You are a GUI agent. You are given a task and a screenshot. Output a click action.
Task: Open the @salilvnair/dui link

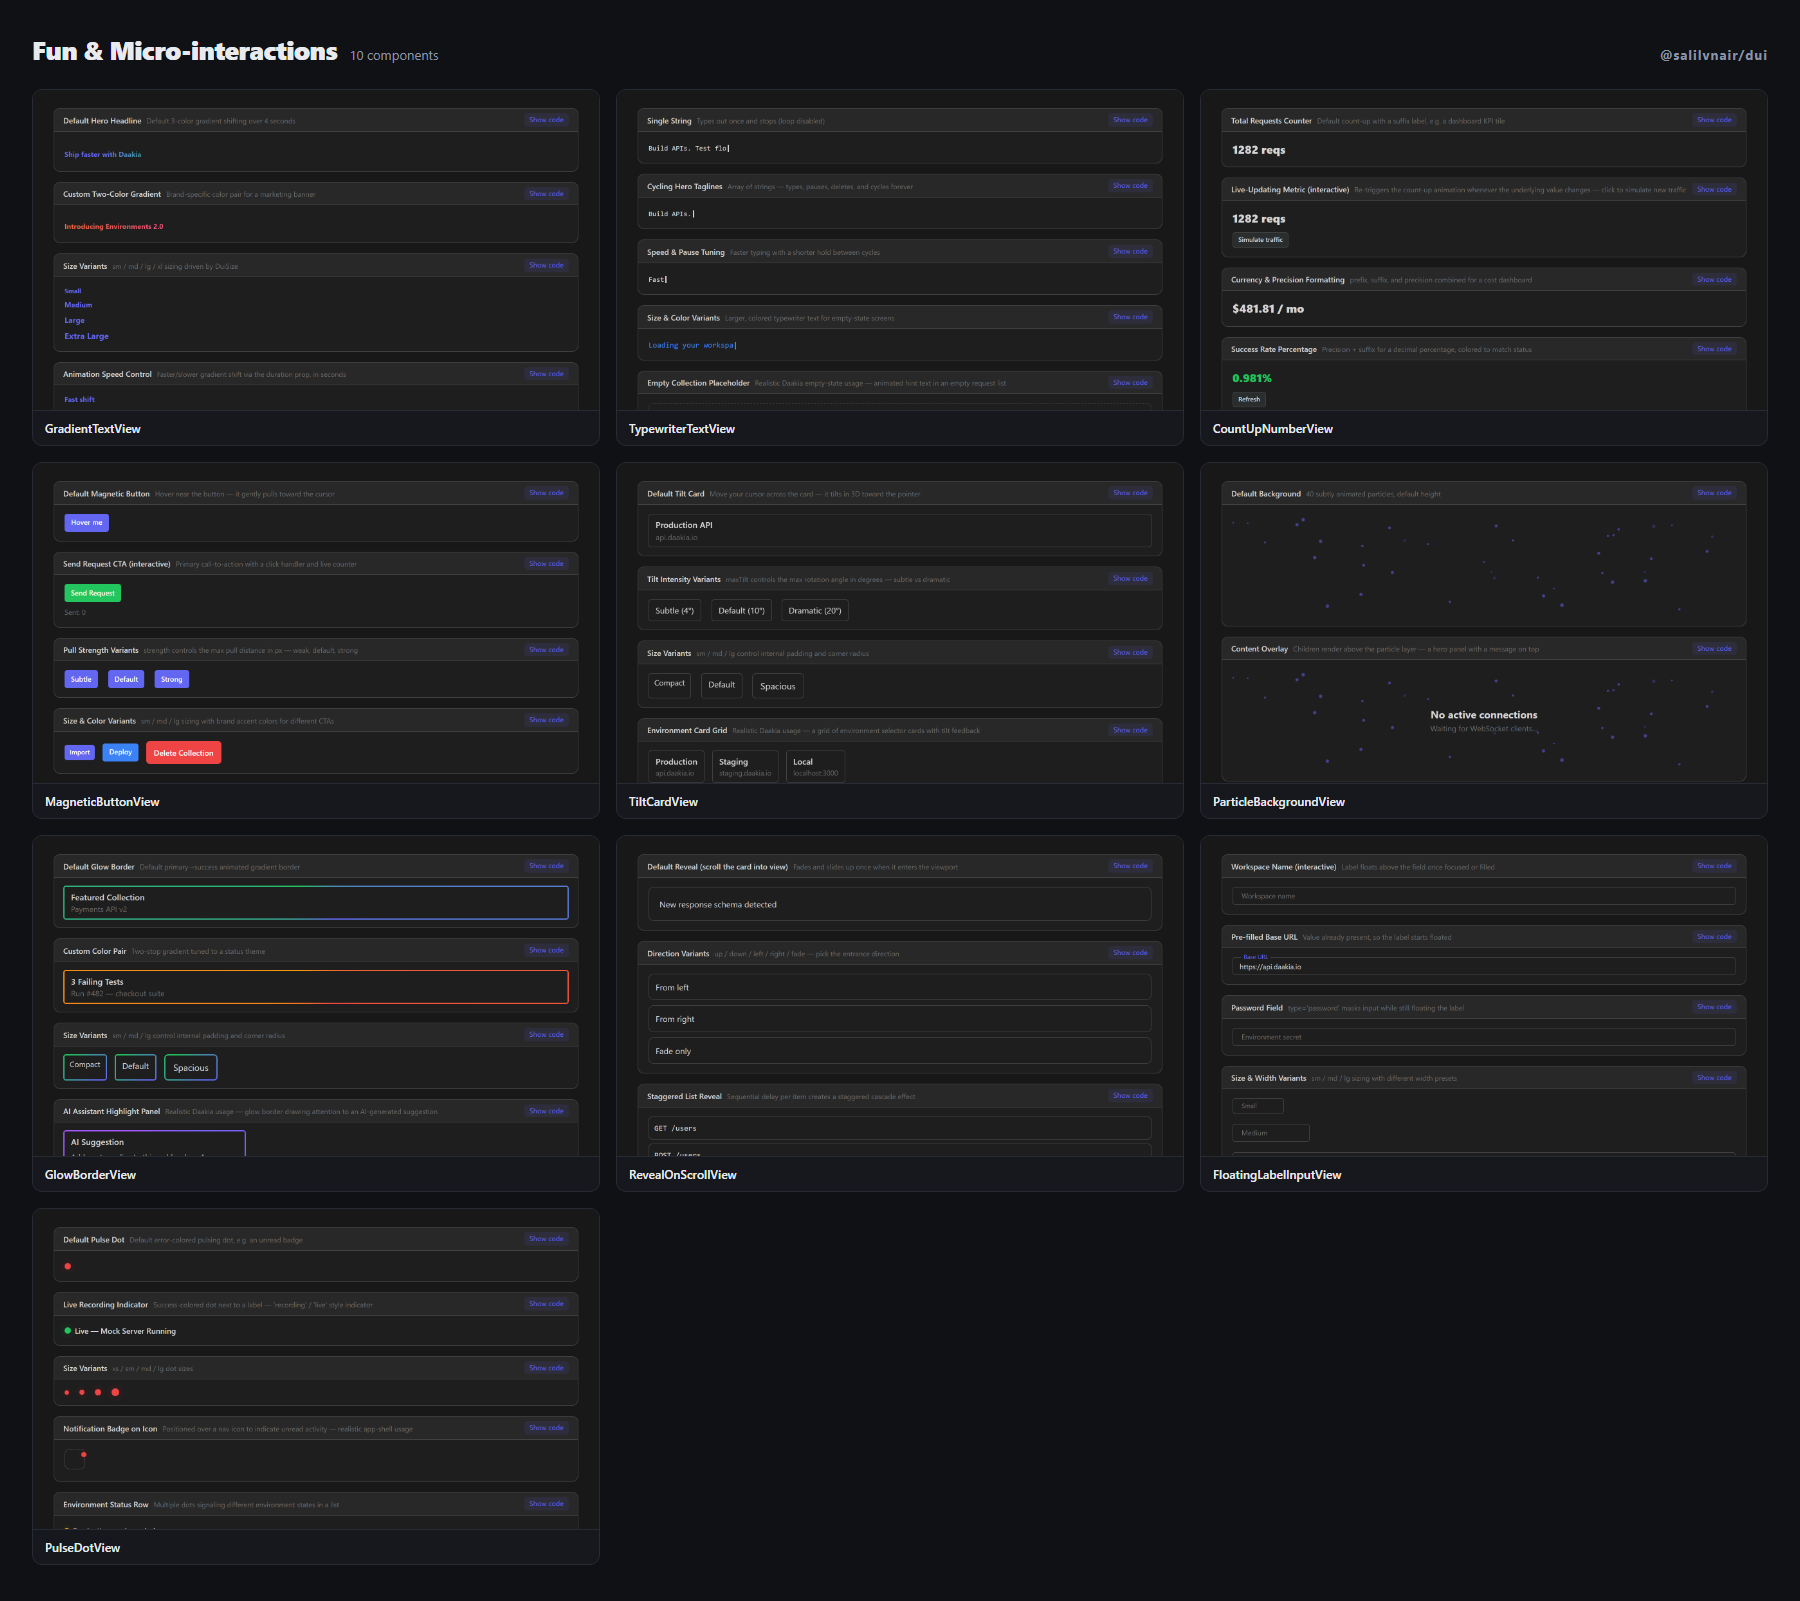pyautogui.click(x=1713, y=55)
